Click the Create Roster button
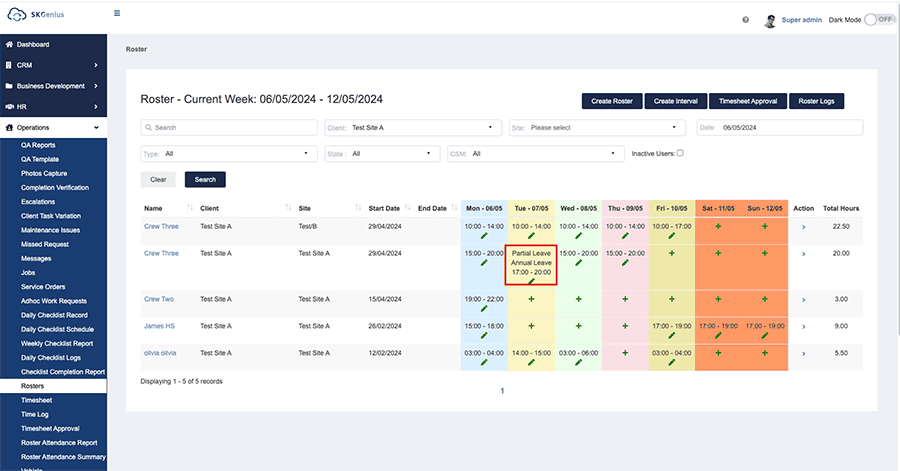This screenshot has height=471, width=900. click(612, 101)
